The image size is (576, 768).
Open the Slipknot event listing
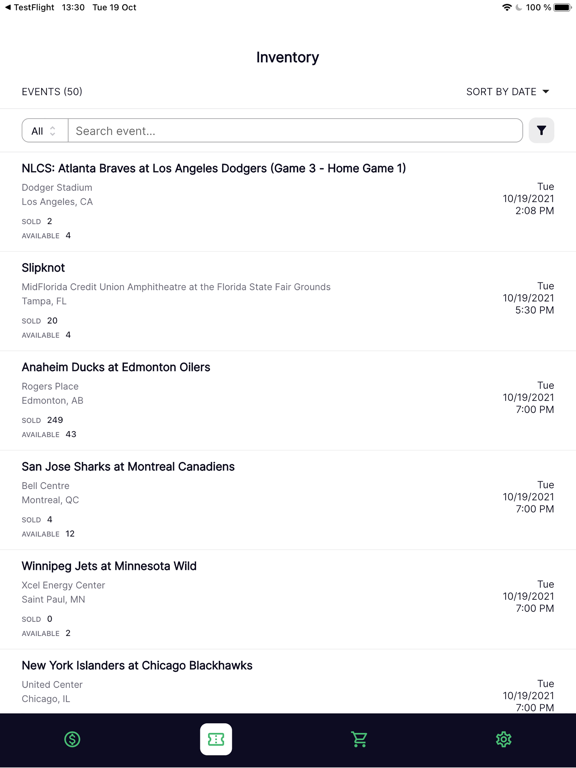coord(288,301)
